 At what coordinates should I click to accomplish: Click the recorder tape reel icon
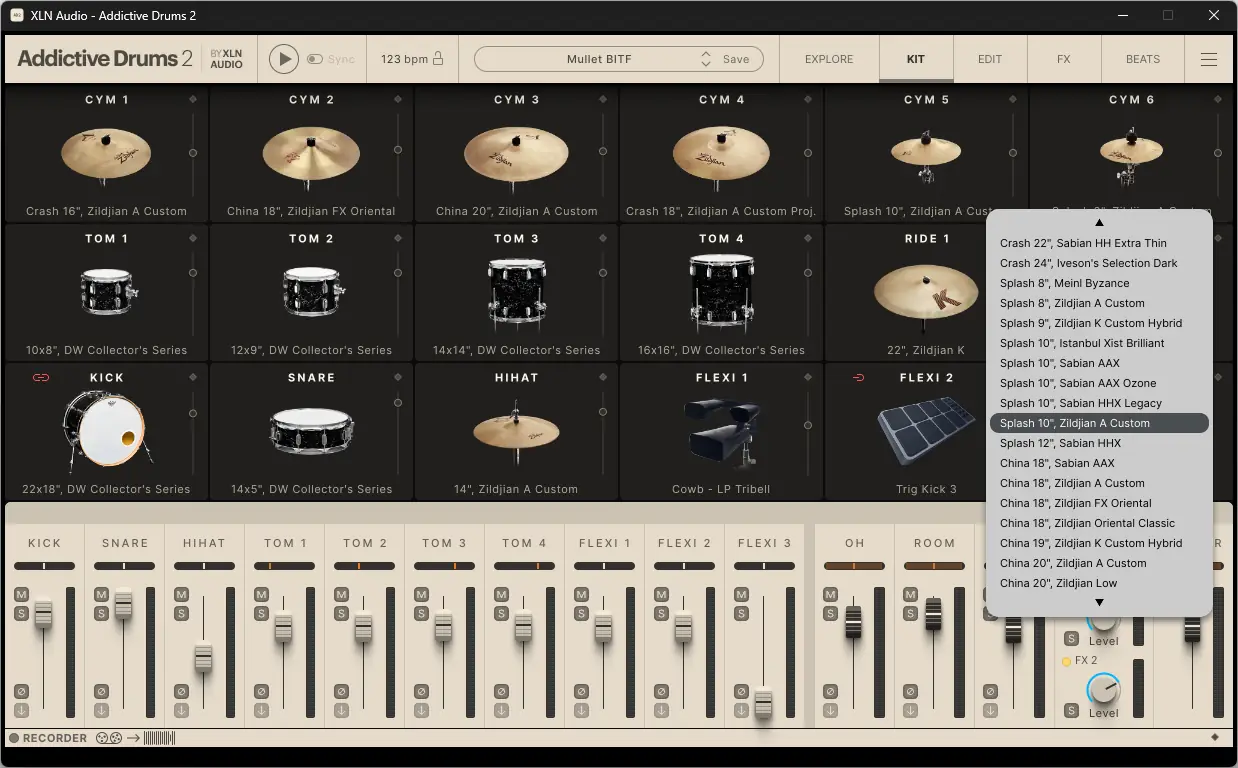click(x=109, y=738)
